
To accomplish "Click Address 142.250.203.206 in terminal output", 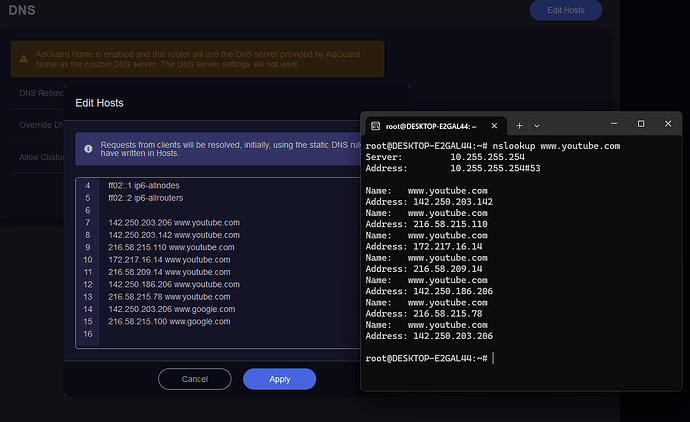I will click(429, 336).
